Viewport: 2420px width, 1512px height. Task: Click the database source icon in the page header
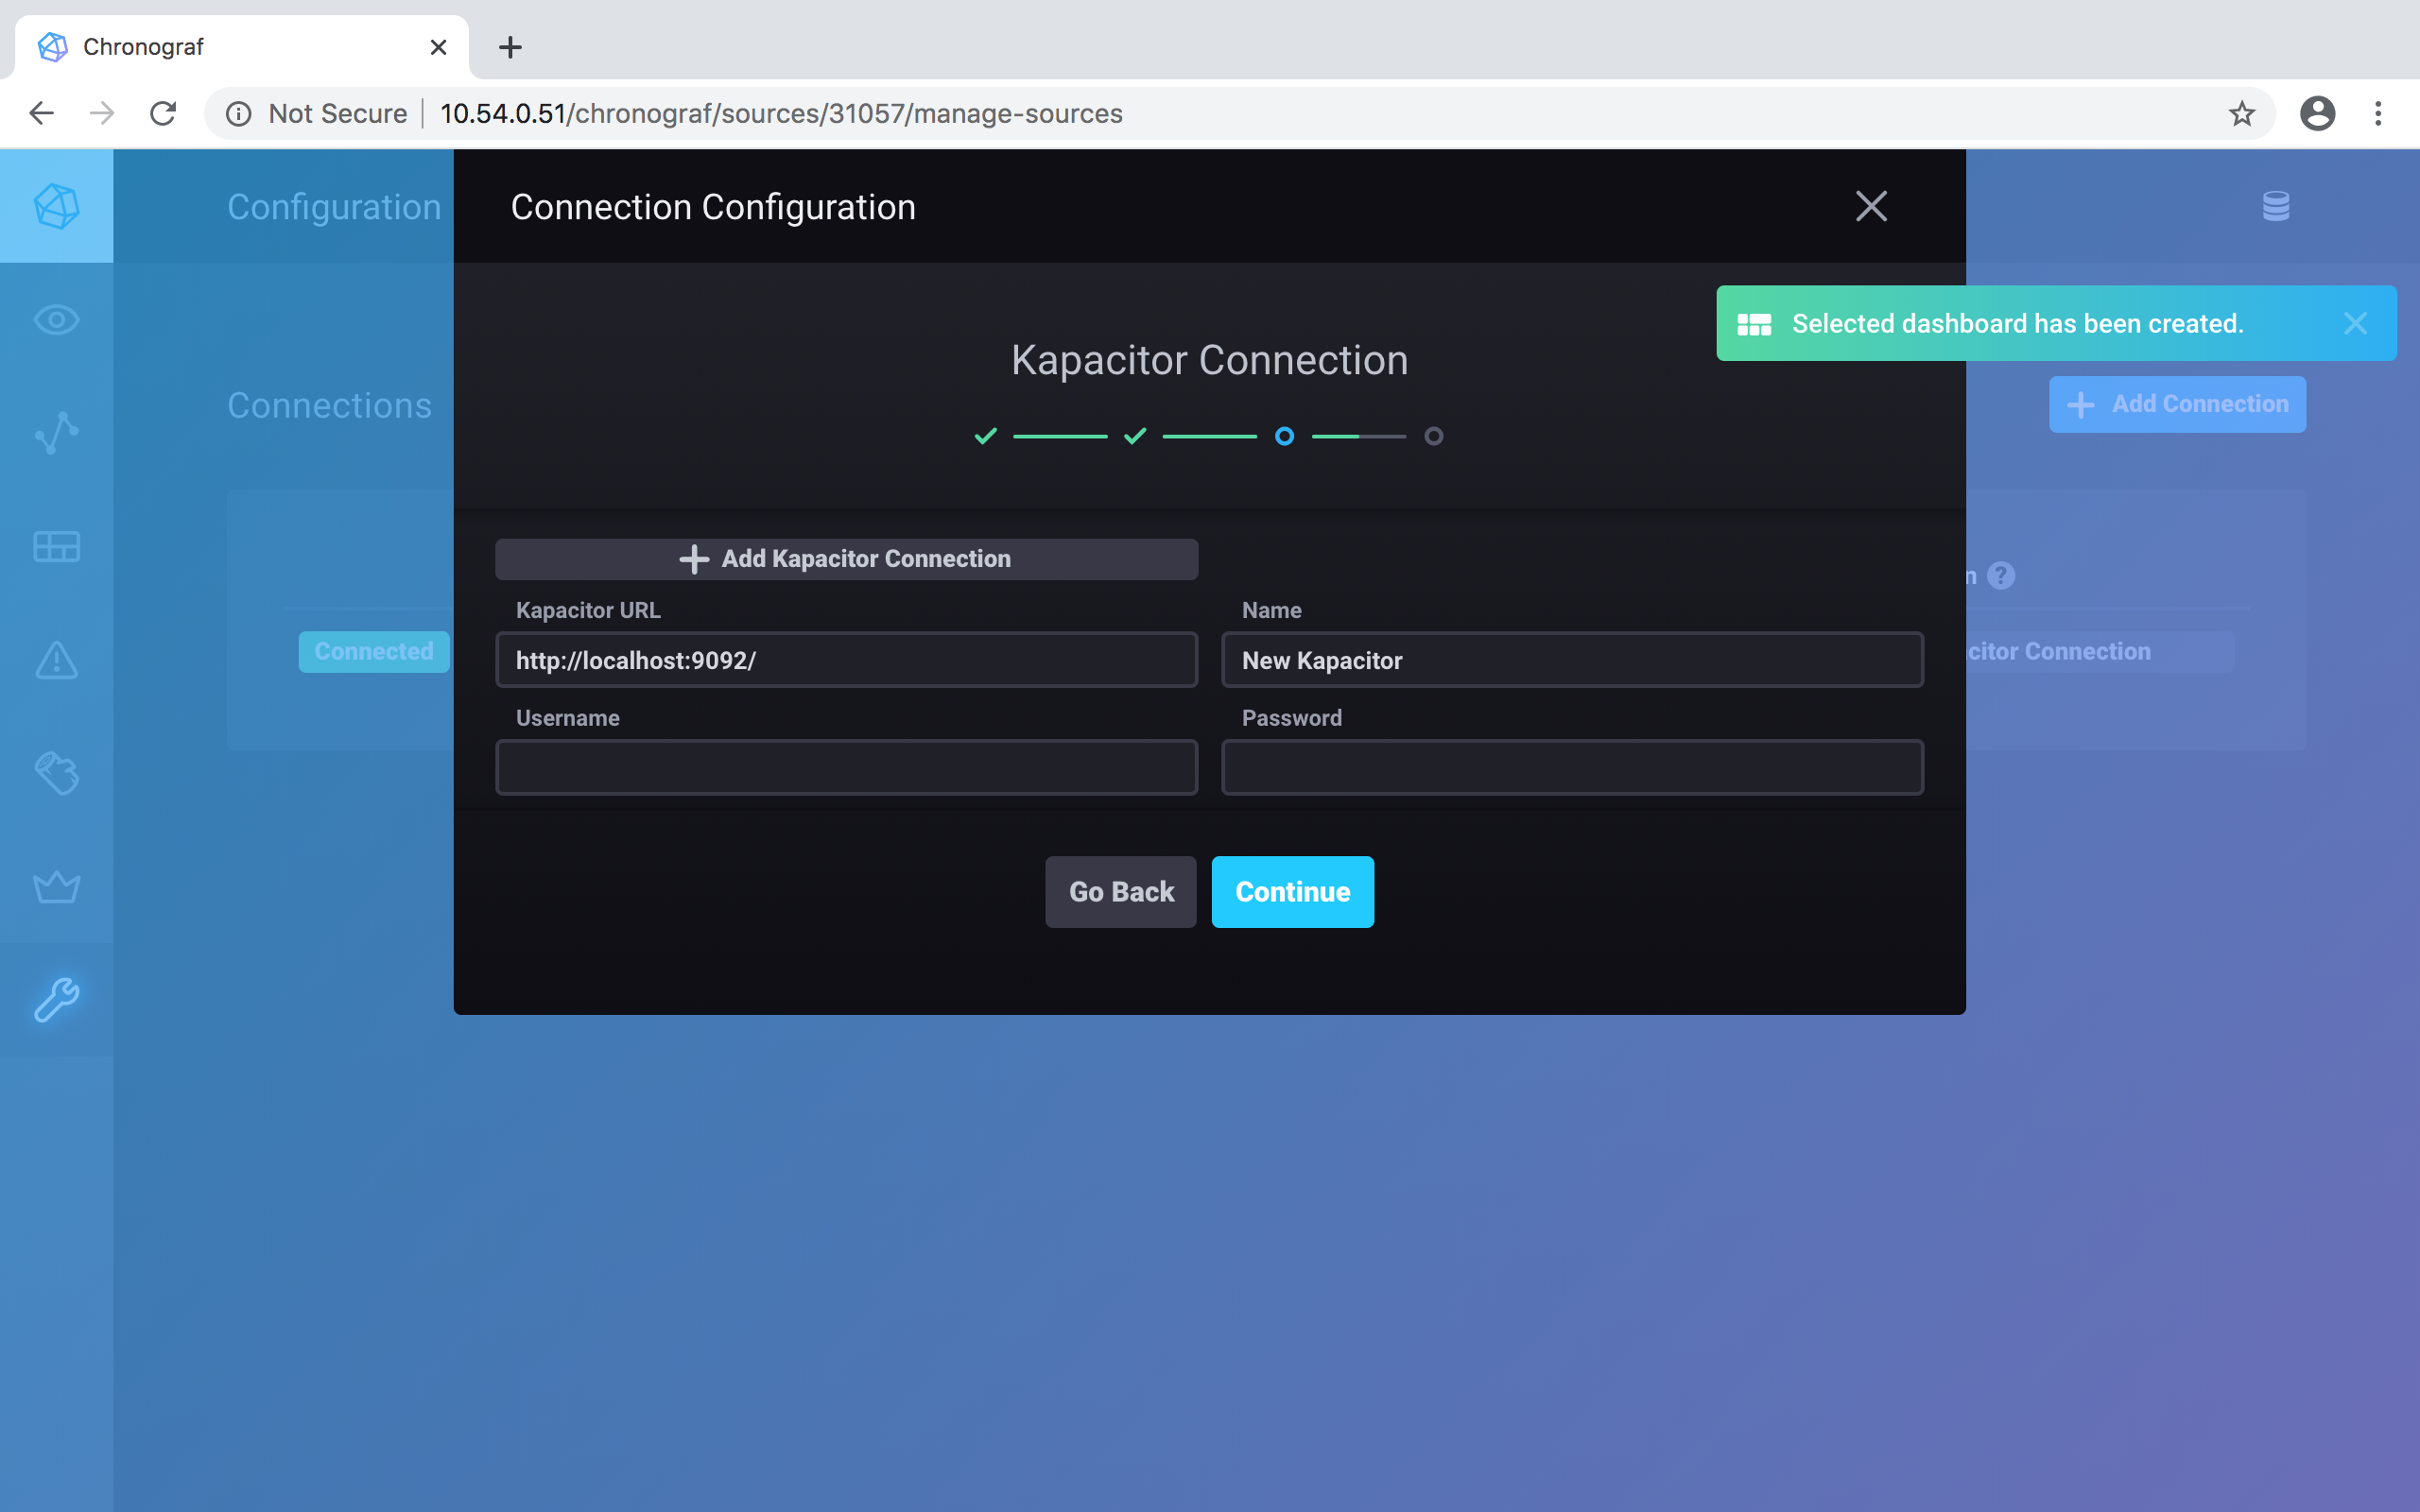coord(2276,206)
